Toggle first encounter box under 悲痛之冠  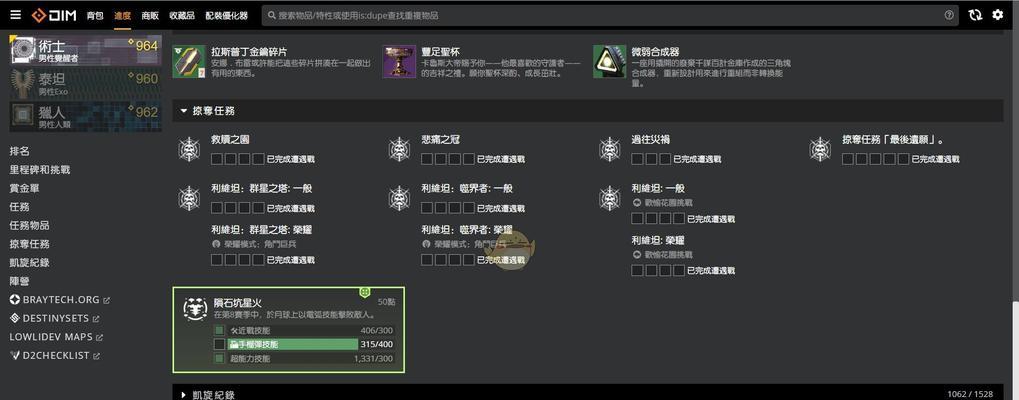[x=427, y=159]
